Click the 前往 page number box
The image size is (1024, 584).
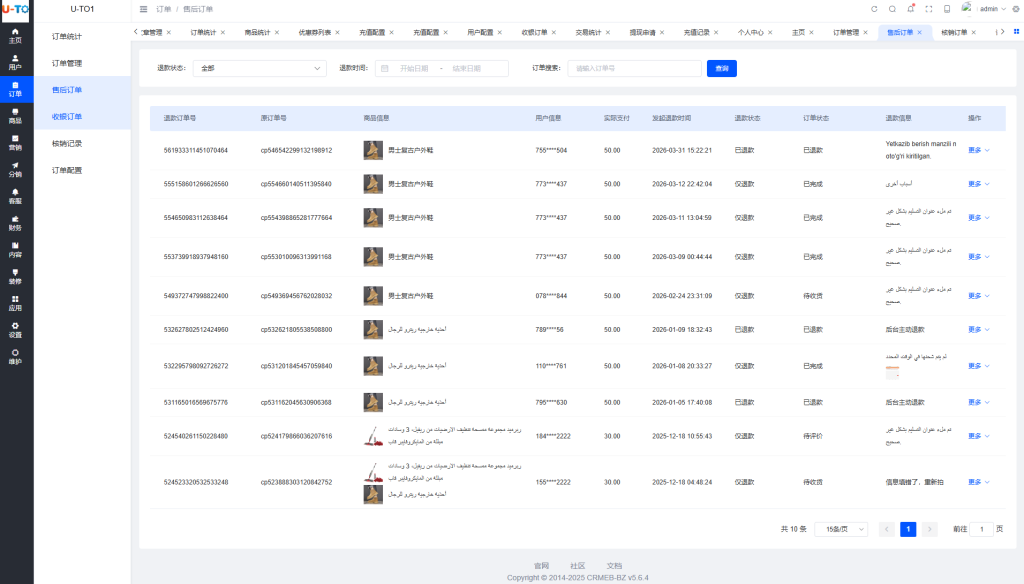click(982, 529)
